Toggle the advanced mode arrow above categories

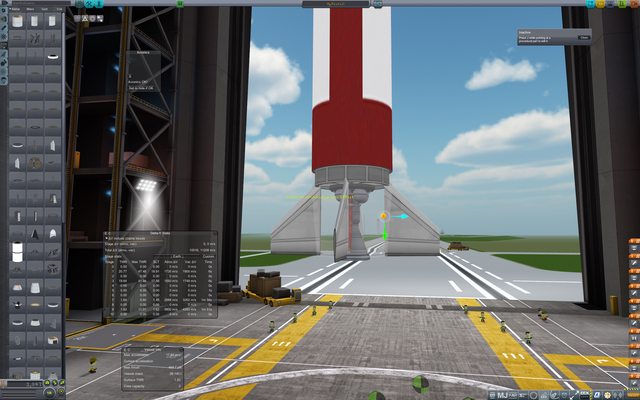point(4,3)
